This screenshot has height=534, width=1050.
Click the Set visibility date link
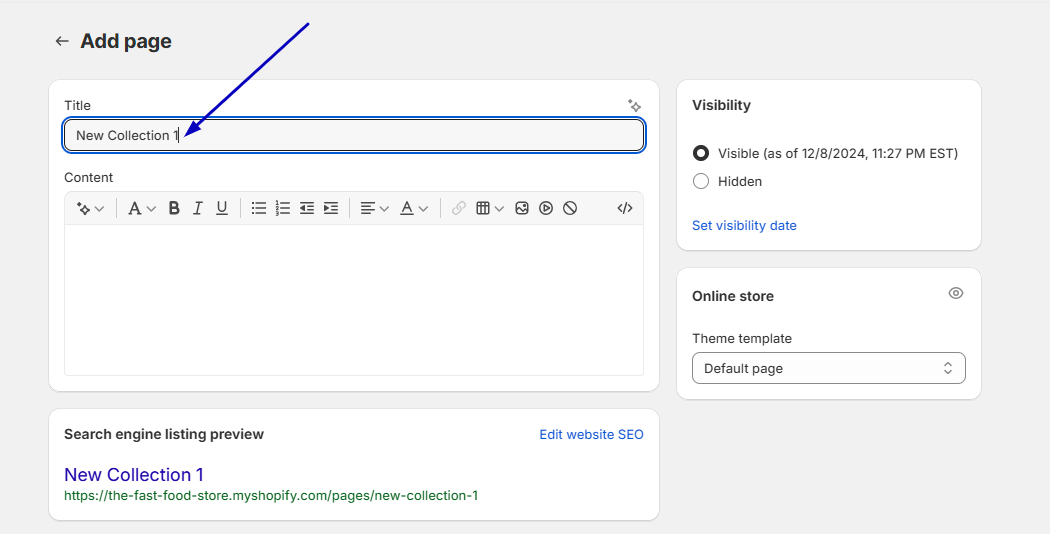click(x=744, y=226)
